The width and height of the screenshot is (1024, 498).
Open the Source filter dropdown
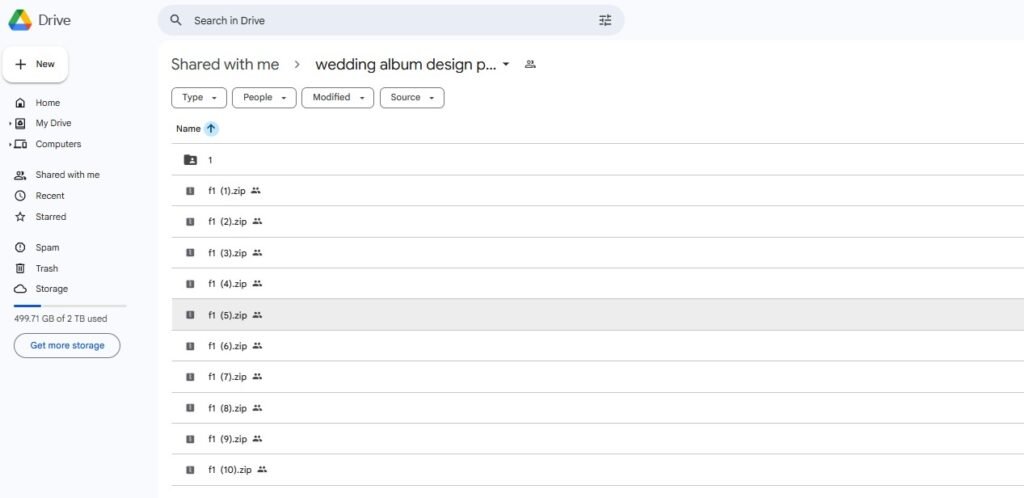[411, 97]
